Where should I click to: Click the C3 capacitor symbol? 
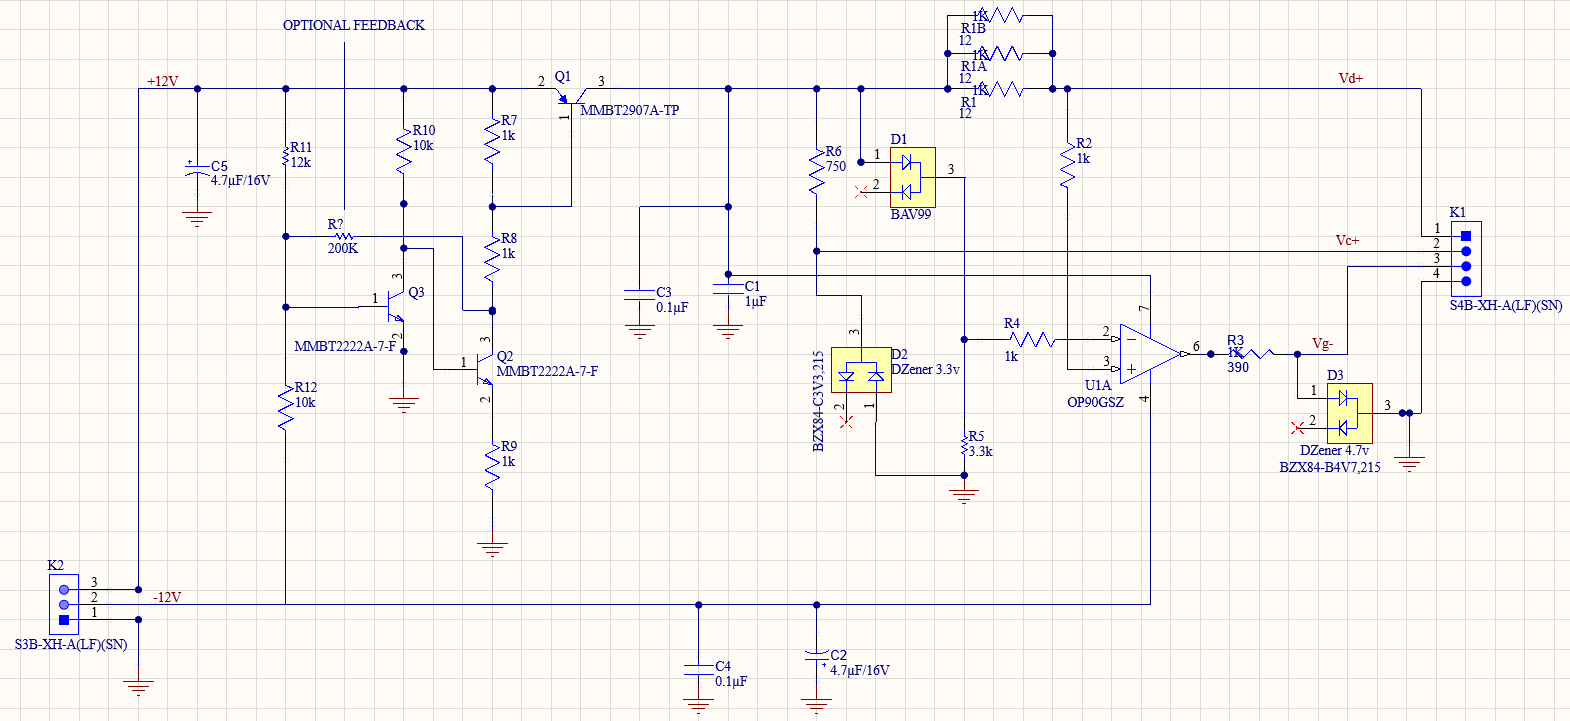(x=640, y=294)
